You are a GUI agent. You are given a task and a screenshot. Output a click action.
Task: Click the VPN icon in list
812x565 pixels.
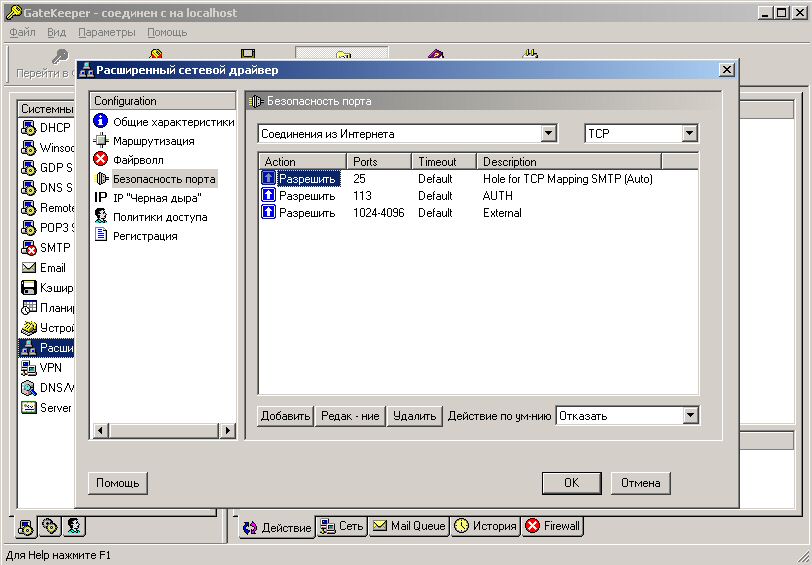[28, 368]
